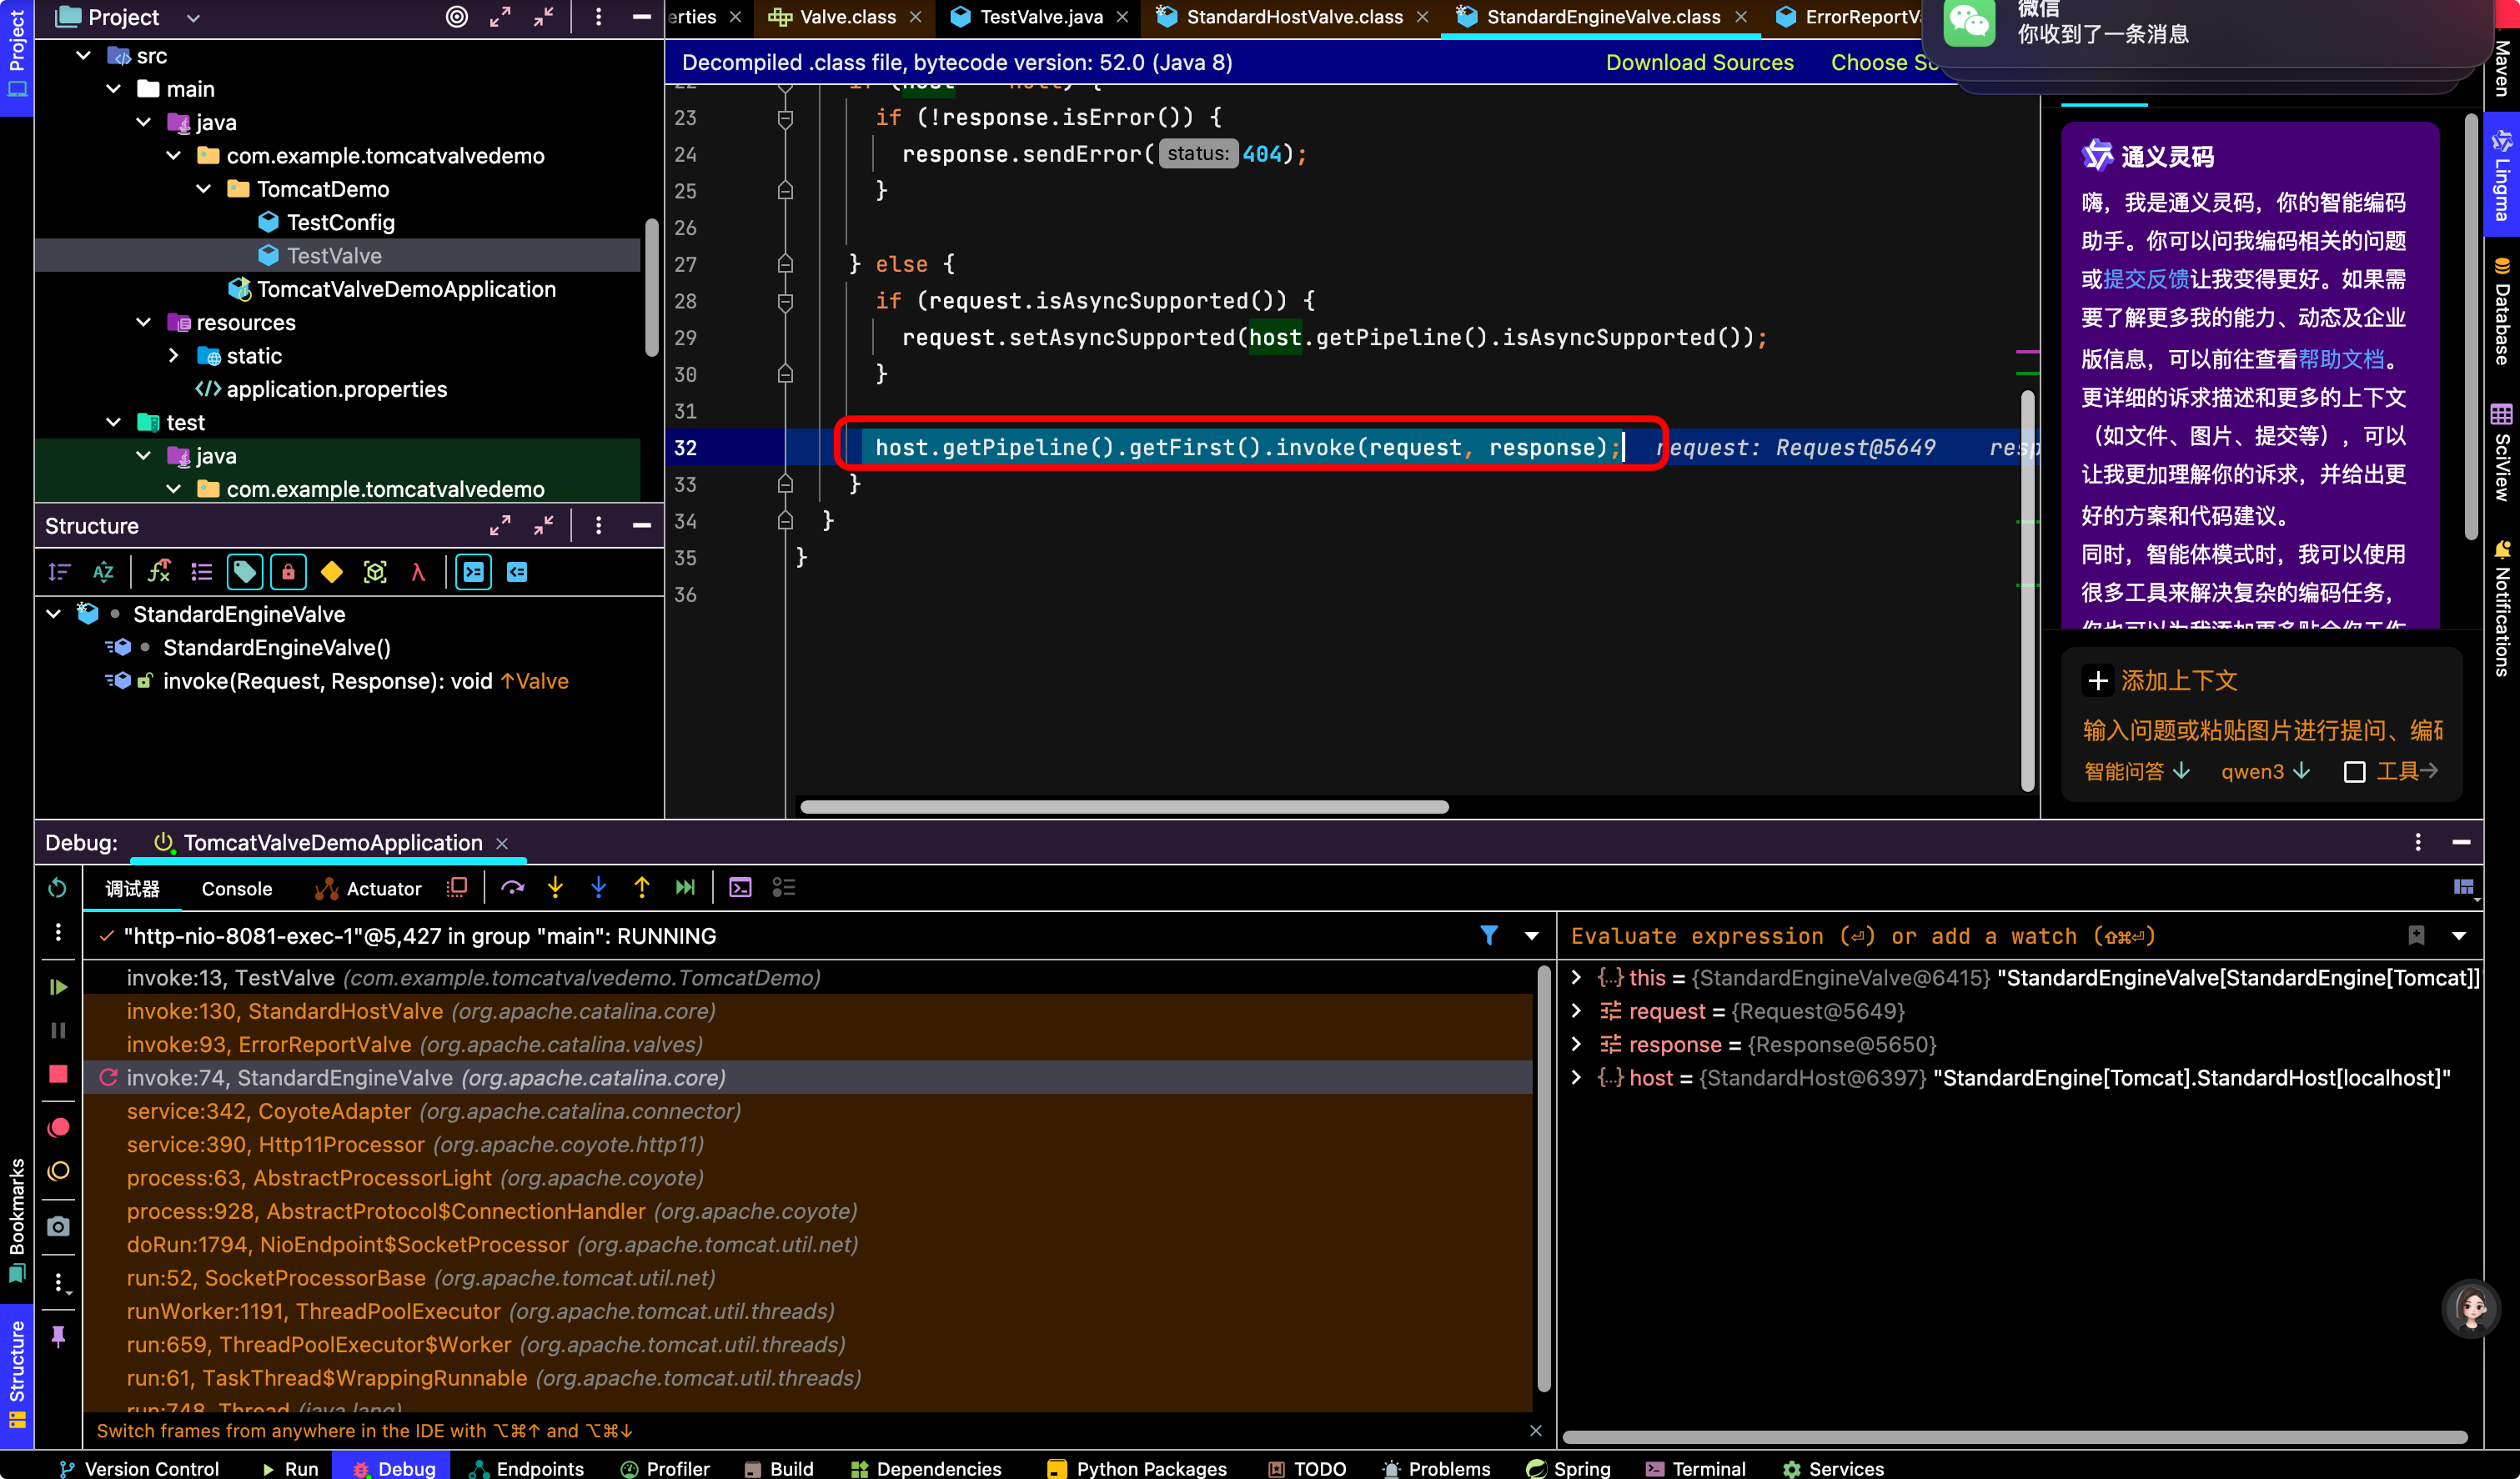Toggle Show Lambdas in Structure panel
The height and width of the screenshot is (1479, 2520).
[418, 572]
